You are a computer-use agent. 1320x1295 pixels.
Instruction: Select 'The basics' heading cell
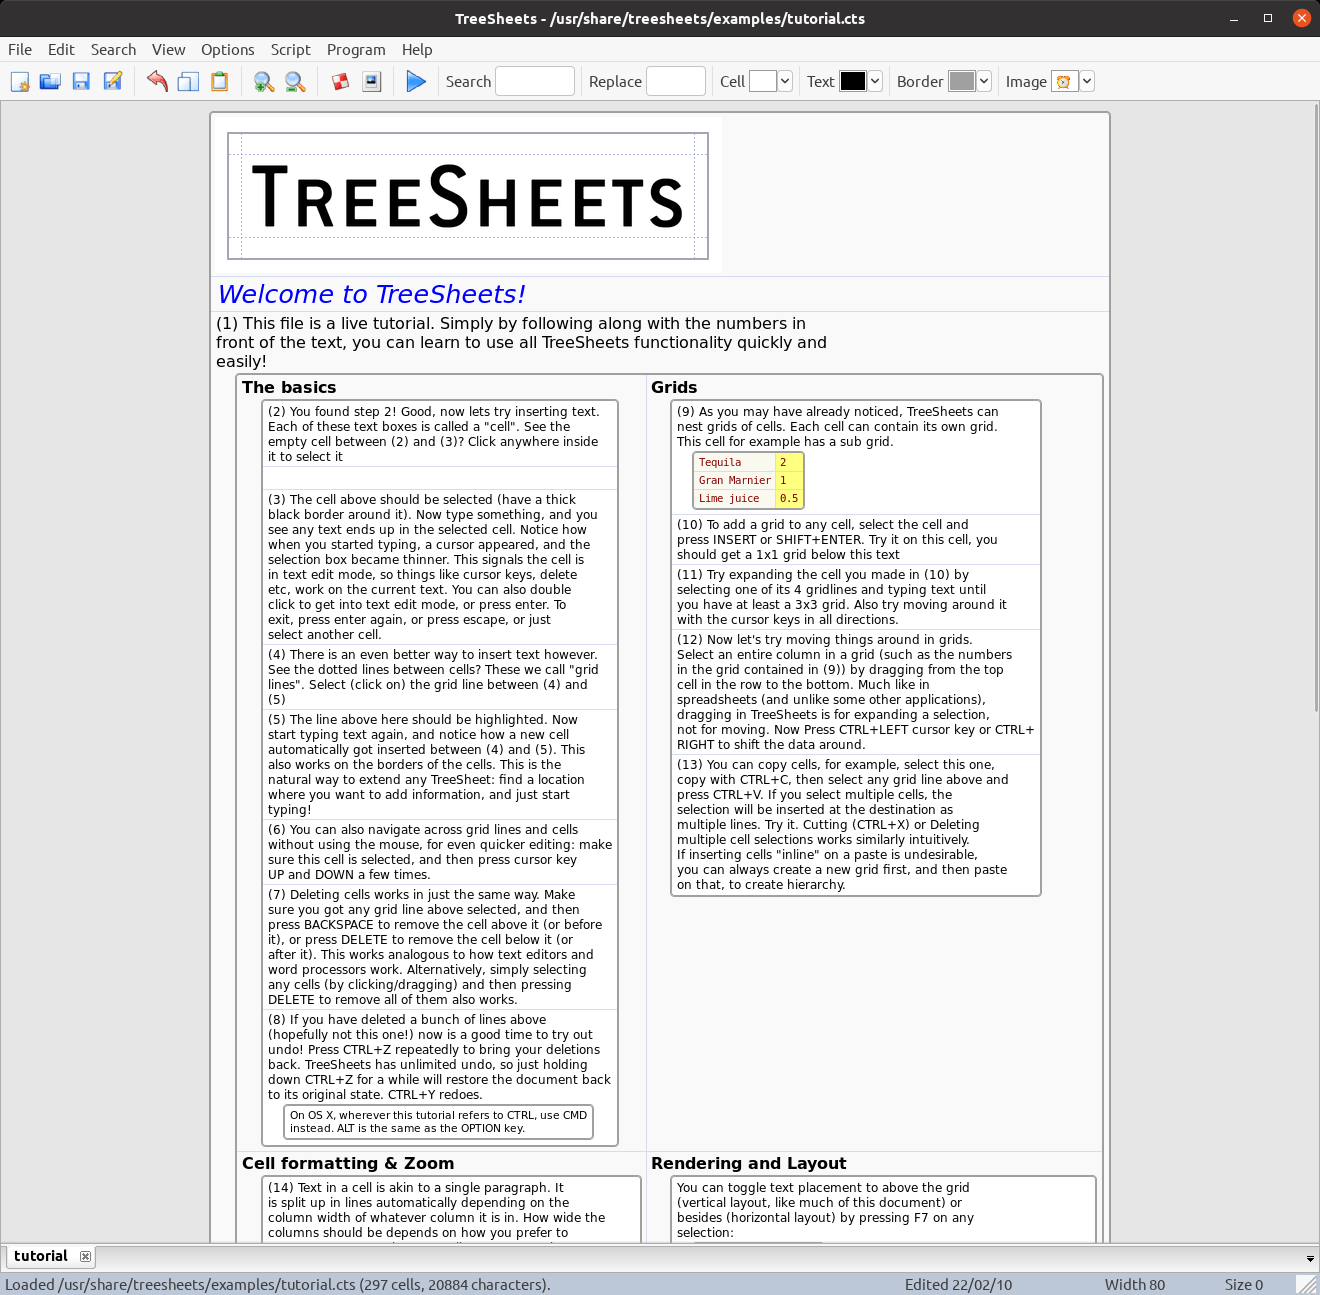[289, 387]
